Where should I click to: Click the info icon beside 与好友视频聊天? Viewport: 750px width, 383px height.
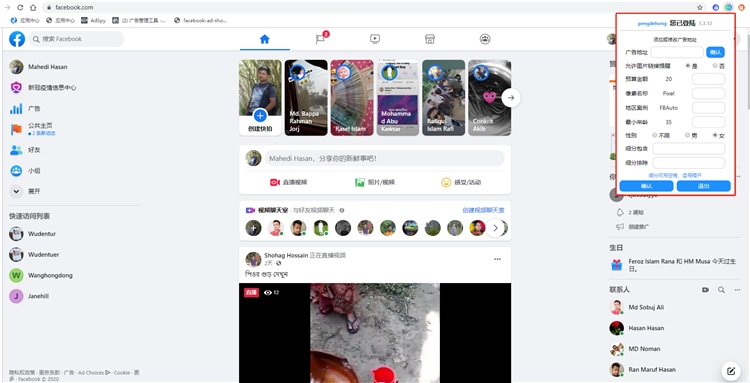(342, 210)
